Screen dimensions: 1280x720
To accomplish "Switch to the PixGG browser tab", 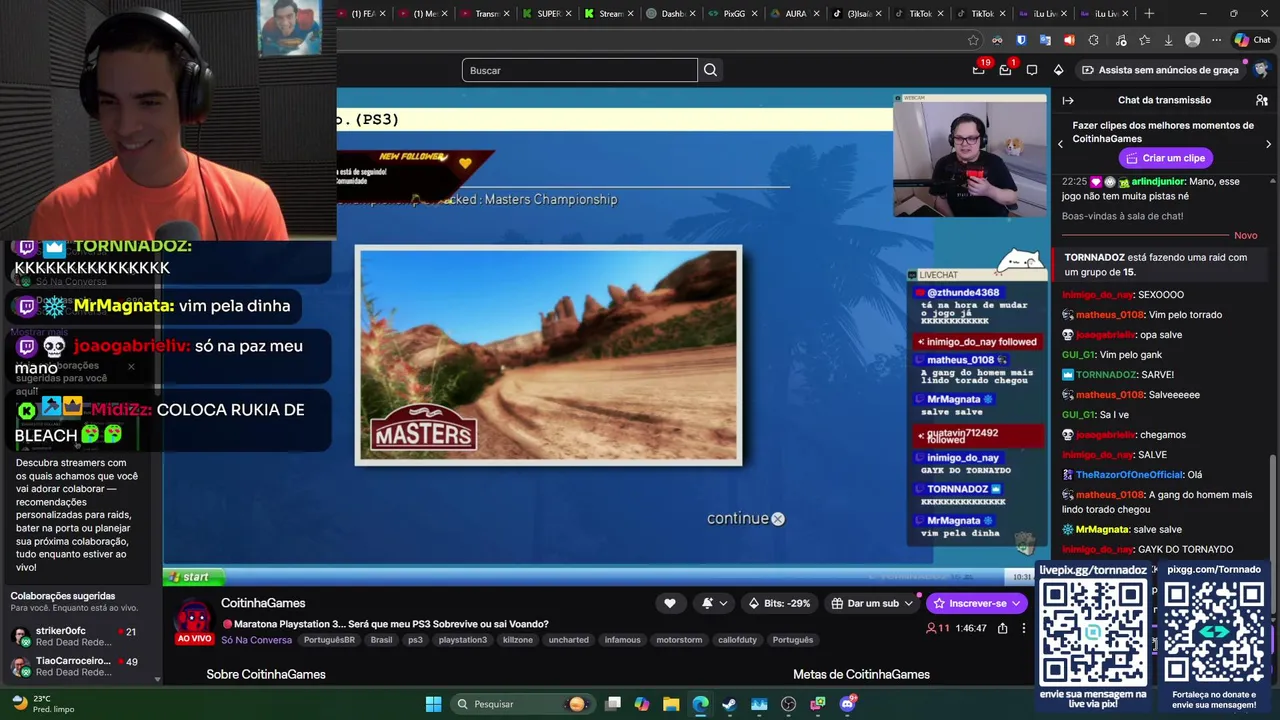I will (x=733, y=14).
